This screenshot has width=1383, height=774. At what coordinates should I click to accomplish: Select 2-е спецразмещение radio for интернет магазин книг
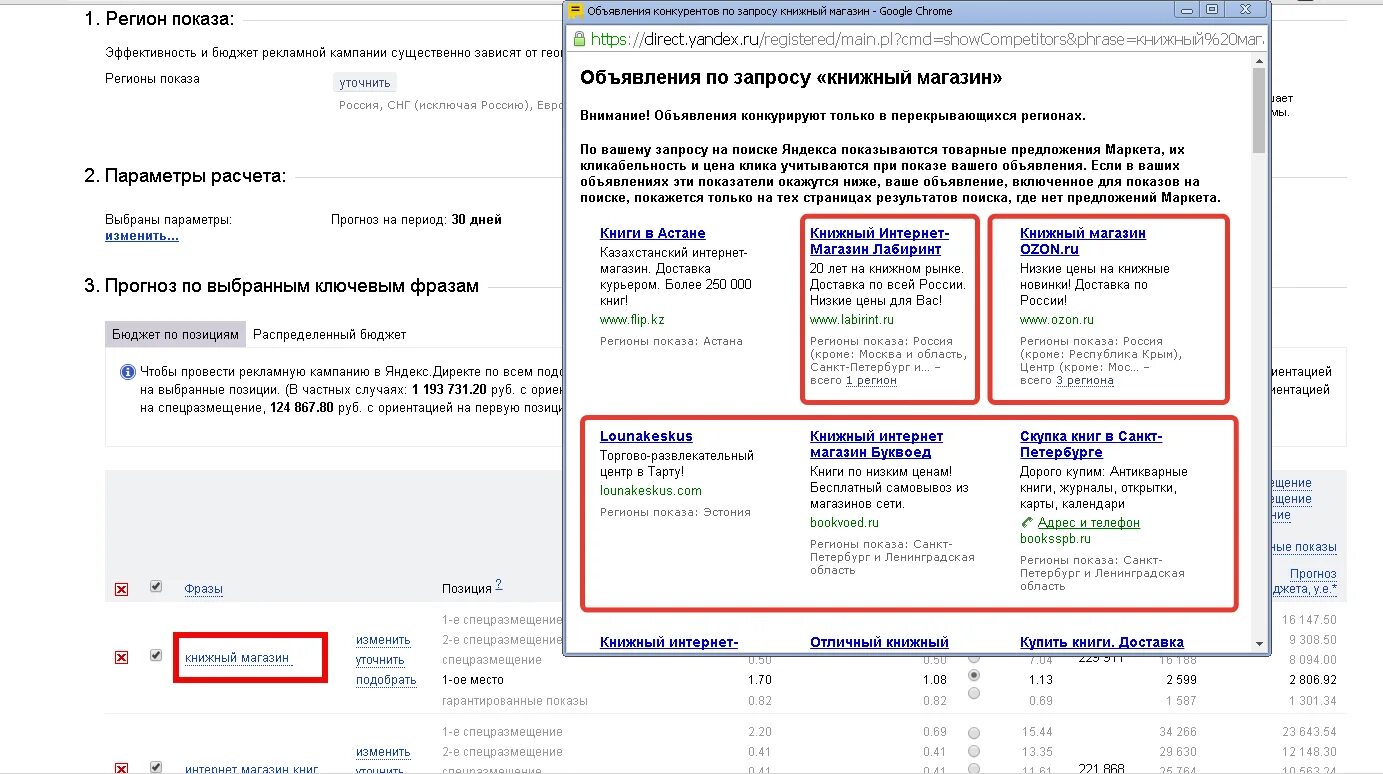tap(974, 751)
